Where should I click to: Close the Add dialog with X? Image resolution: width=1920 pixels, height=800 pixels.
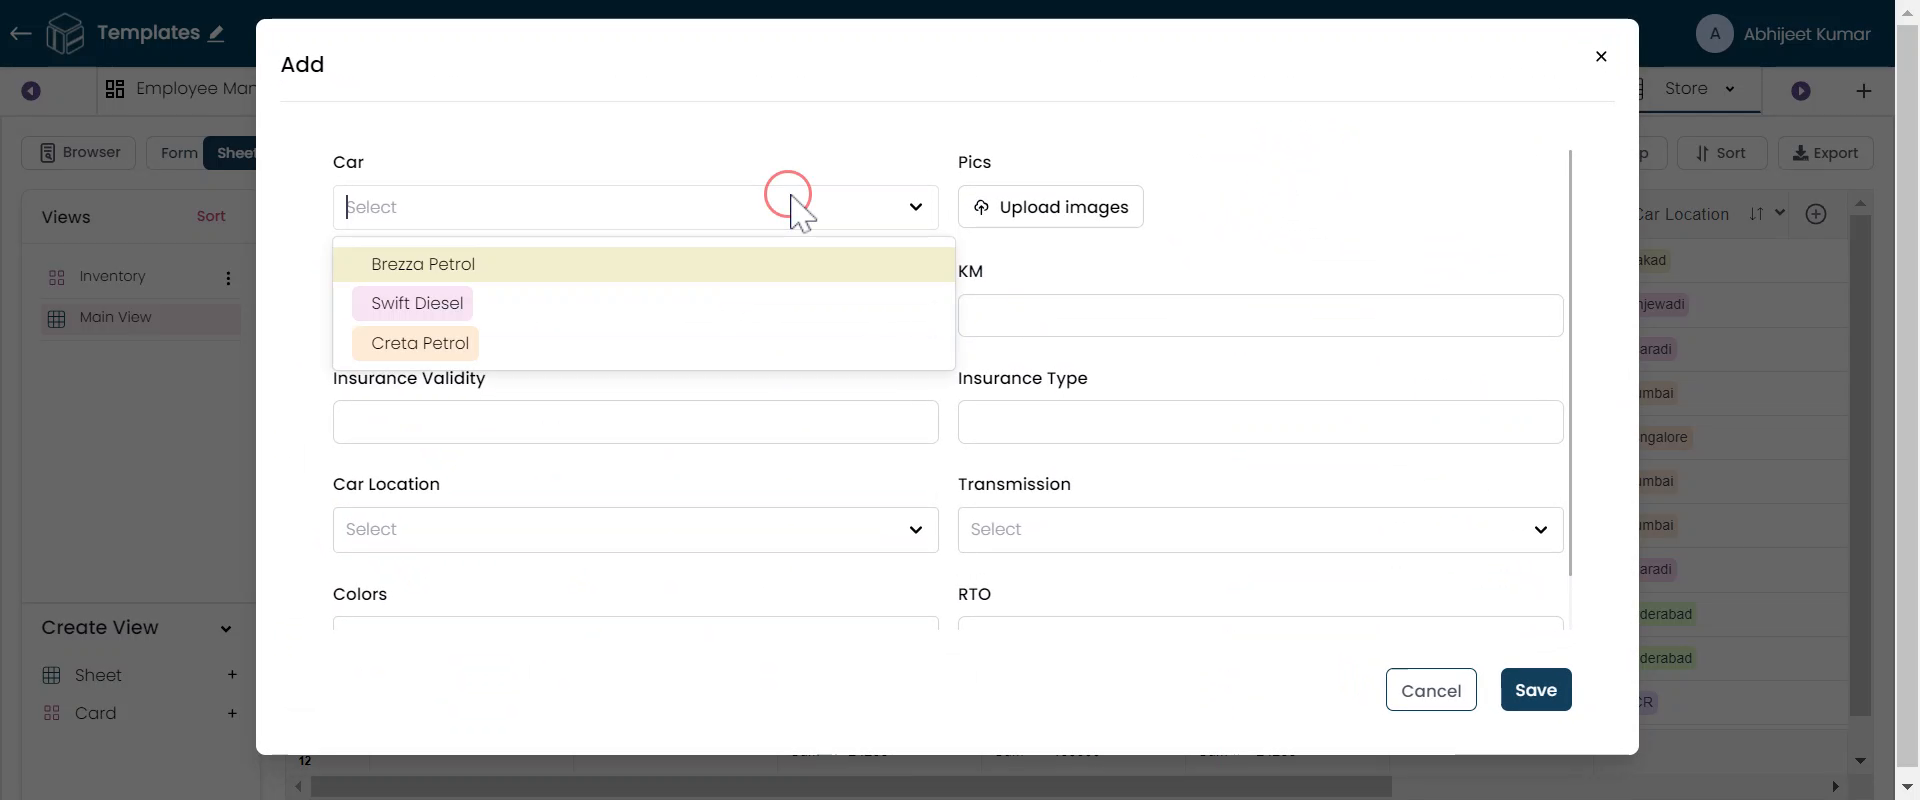1601,57
